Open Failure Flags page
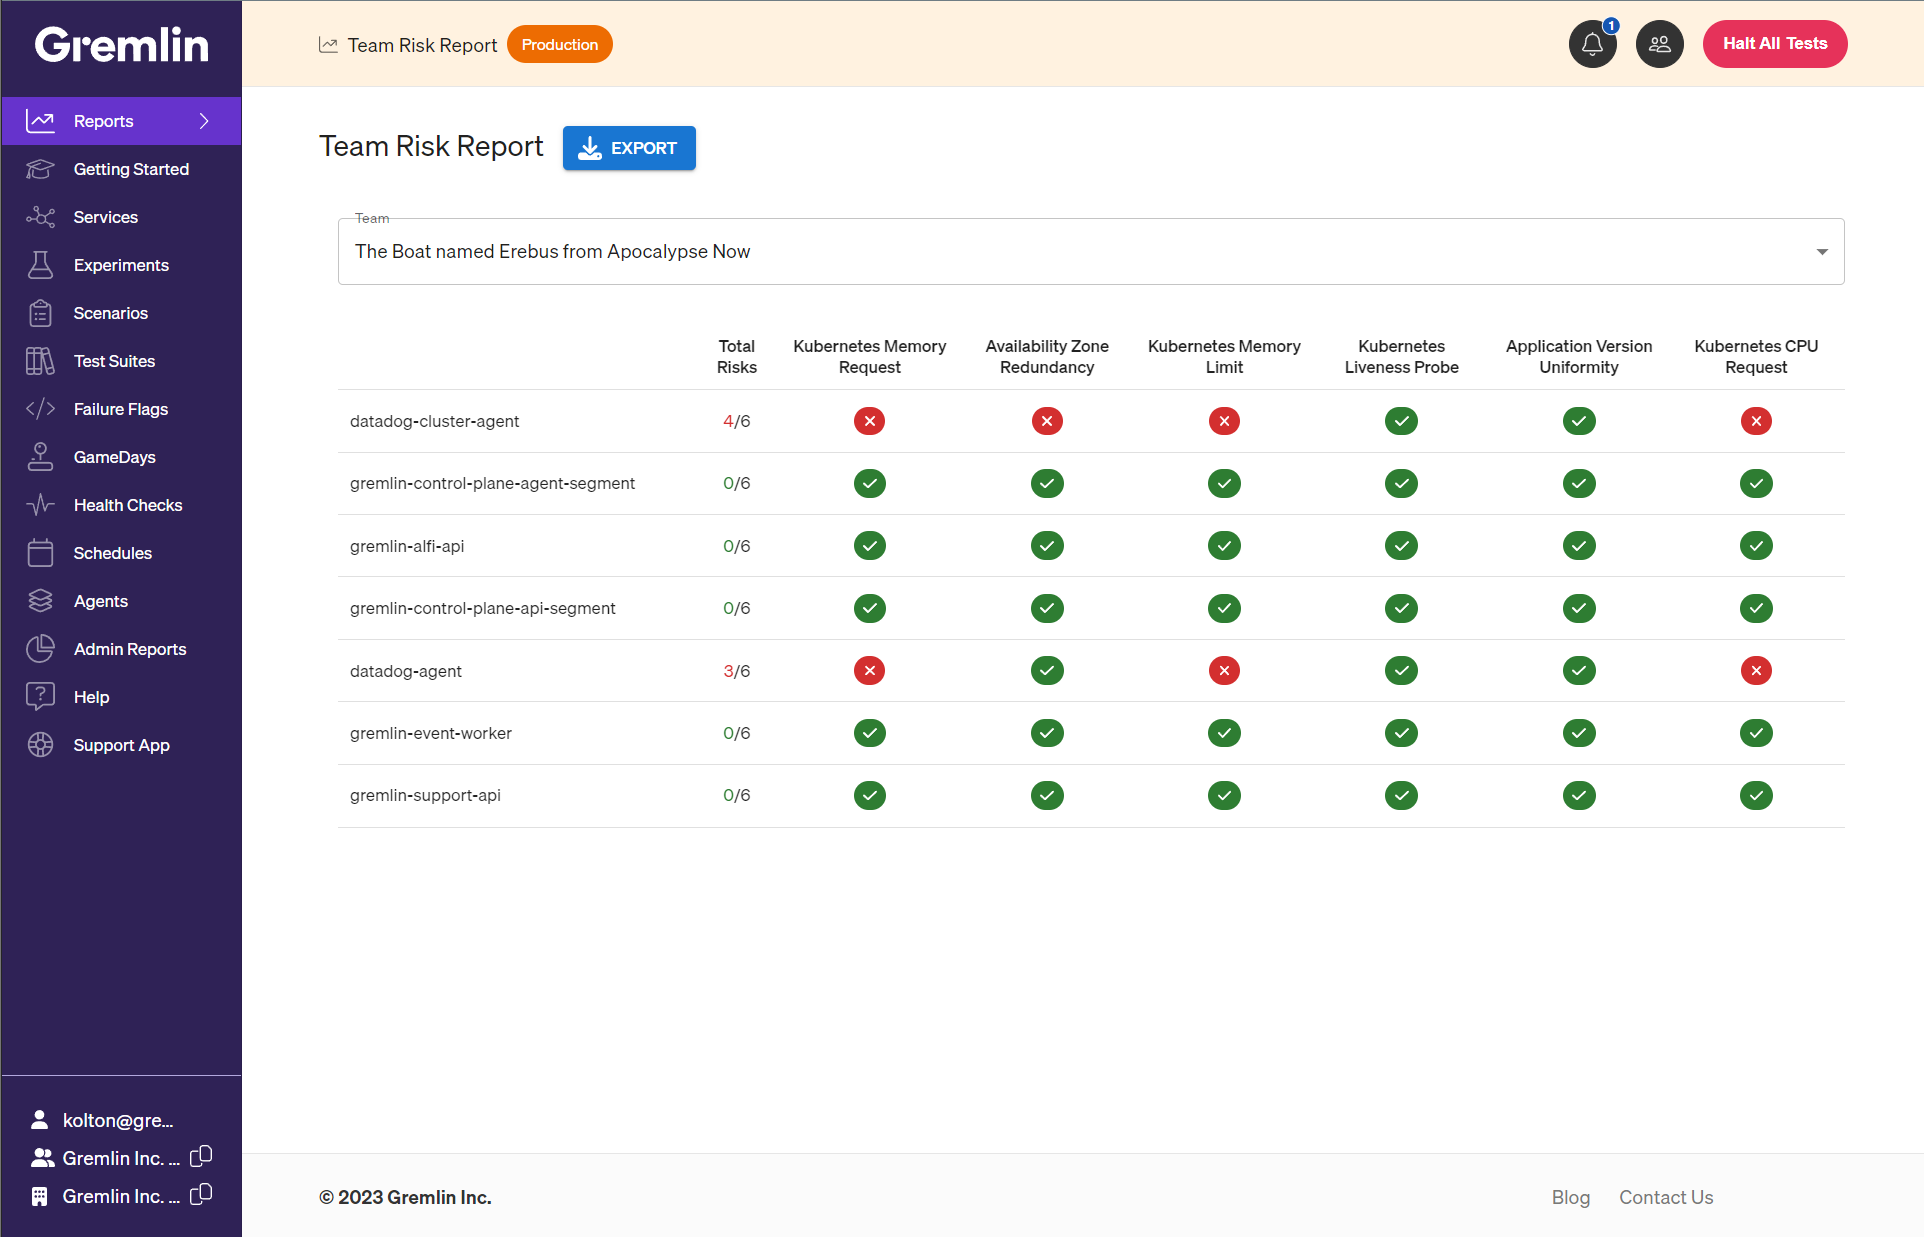The width and height of the screenshot is (1924, 1237). [121, 409]
